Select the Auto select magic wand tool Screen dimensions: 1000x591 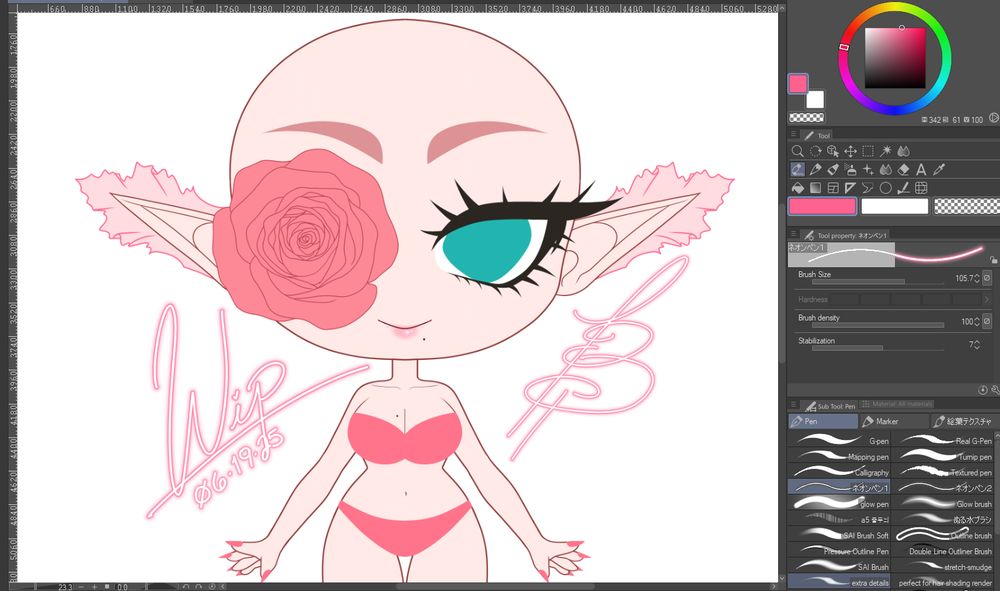[x=886, y=151]
